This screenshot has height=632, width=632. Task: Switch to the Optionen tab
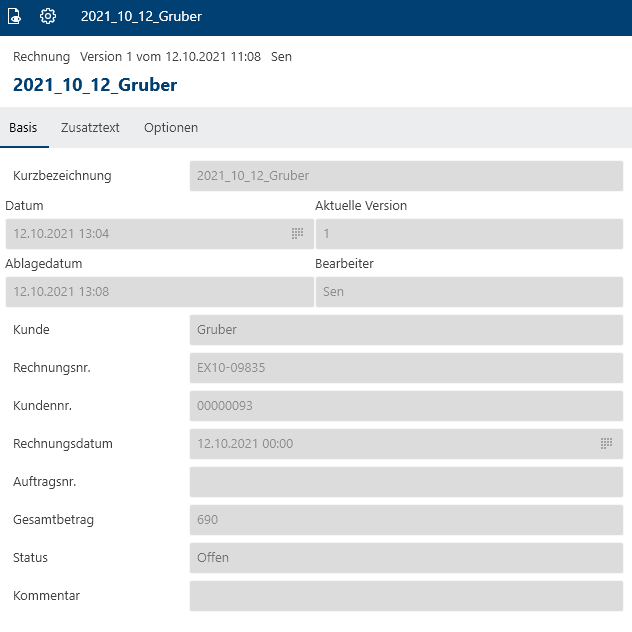(x=171, y=128)
